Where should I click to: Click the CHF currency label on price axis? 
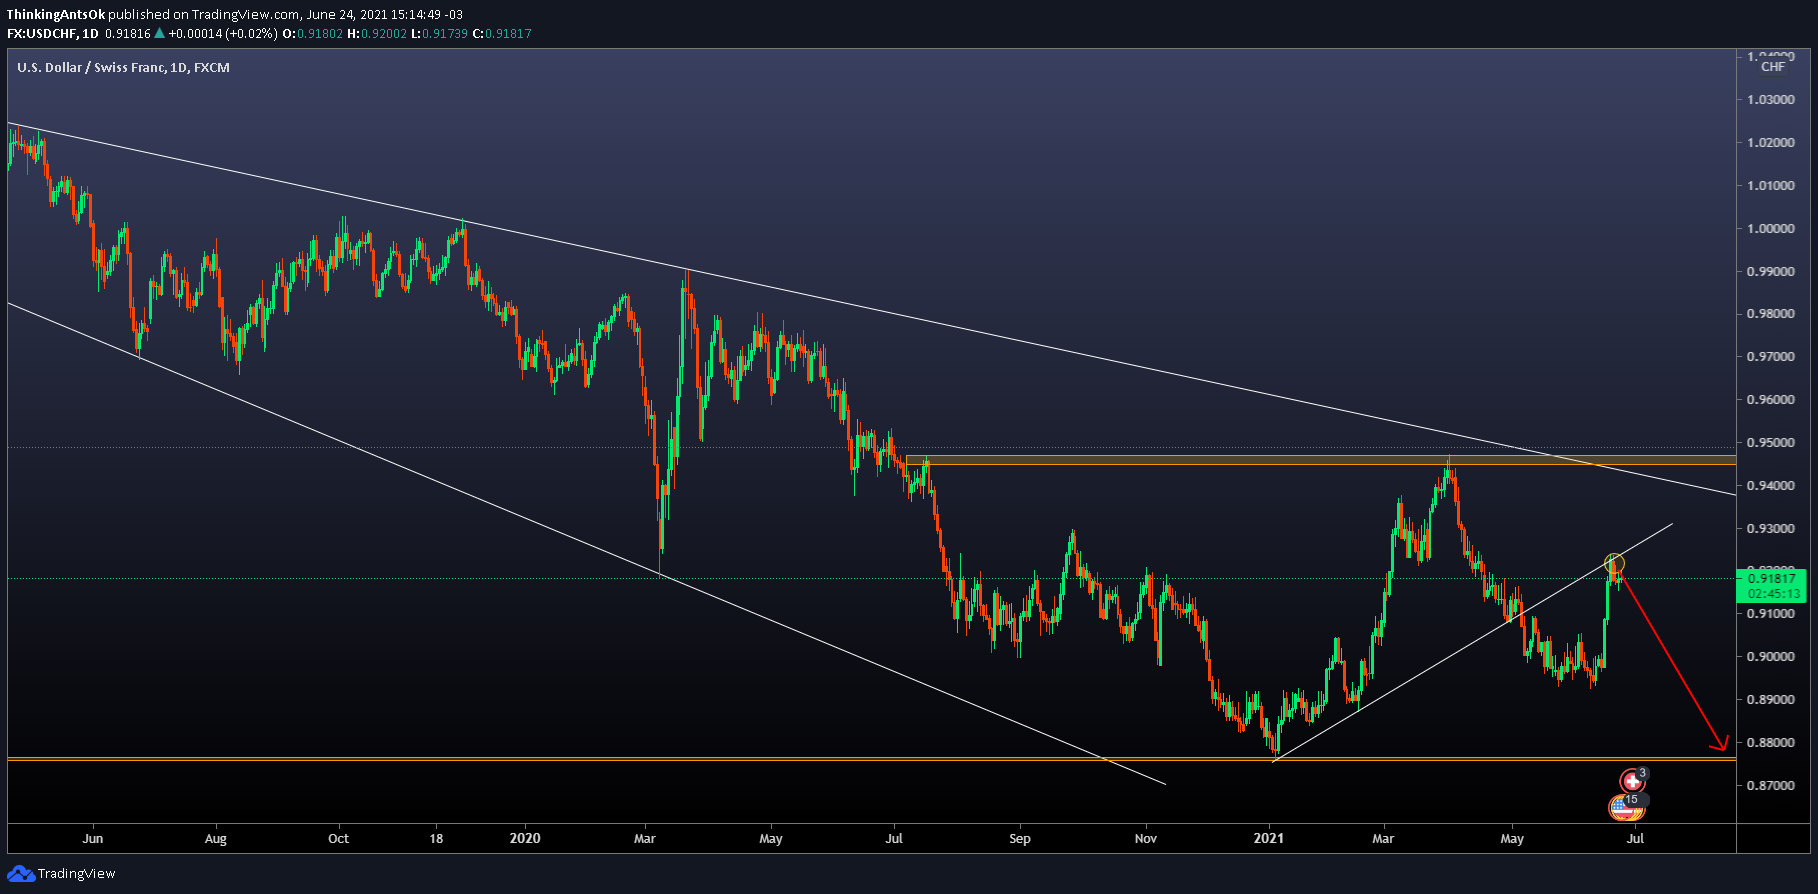click(x=1772, y=67)
